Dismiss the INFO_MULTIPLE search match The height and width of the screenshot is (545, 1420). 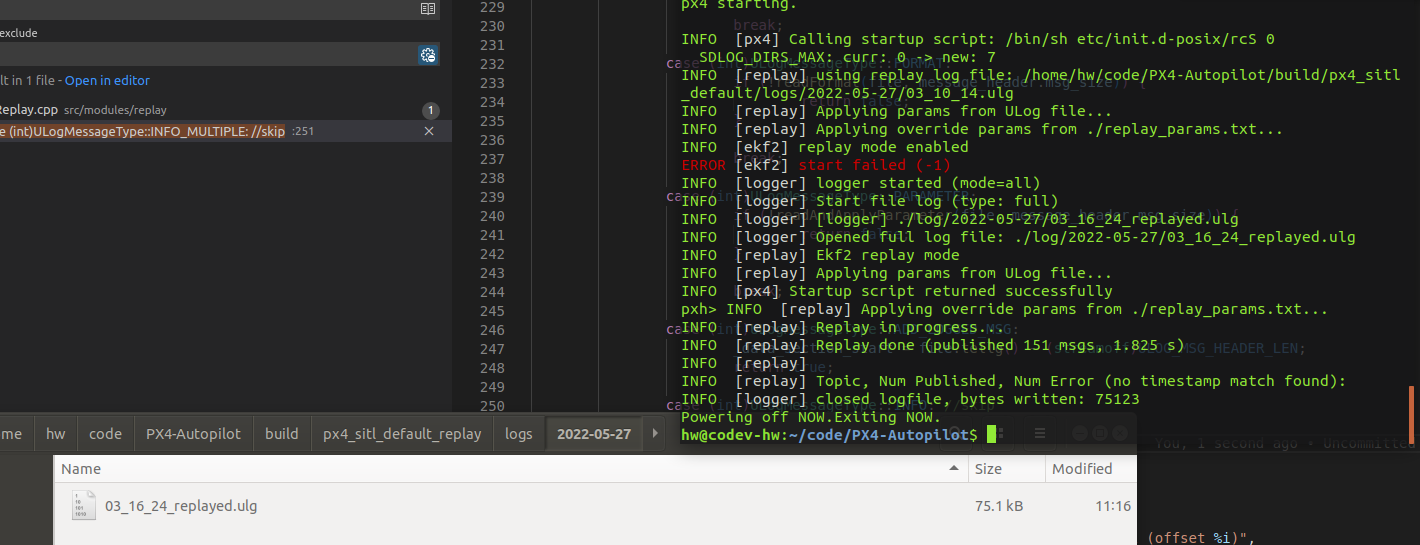click(x=429, y=131)
